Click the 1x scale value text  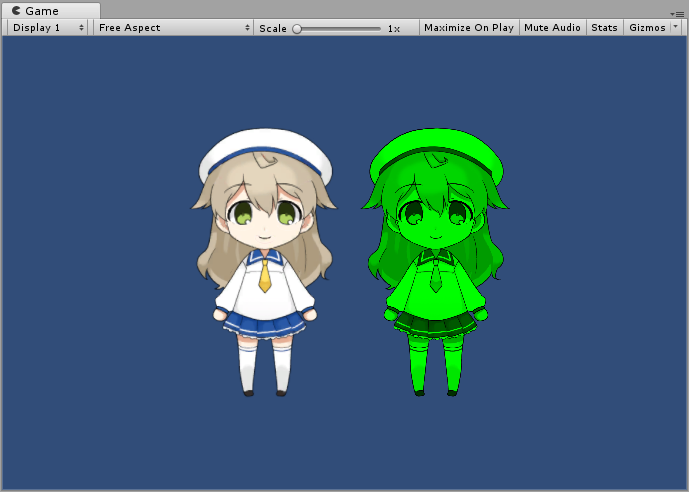394,29
